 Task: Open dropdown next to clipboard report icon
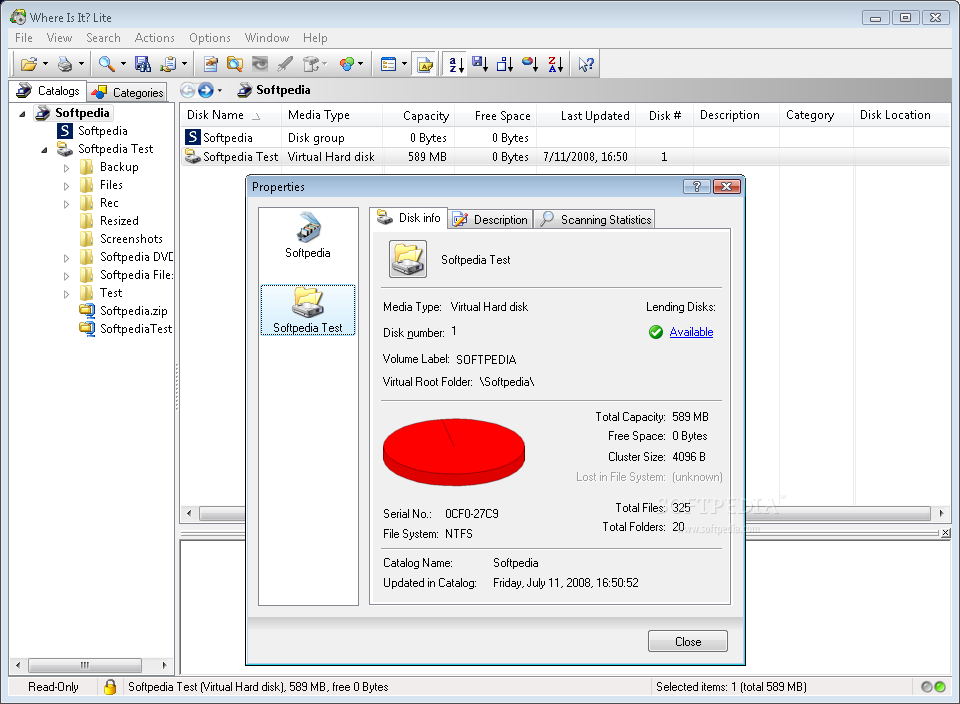[184, 64]
